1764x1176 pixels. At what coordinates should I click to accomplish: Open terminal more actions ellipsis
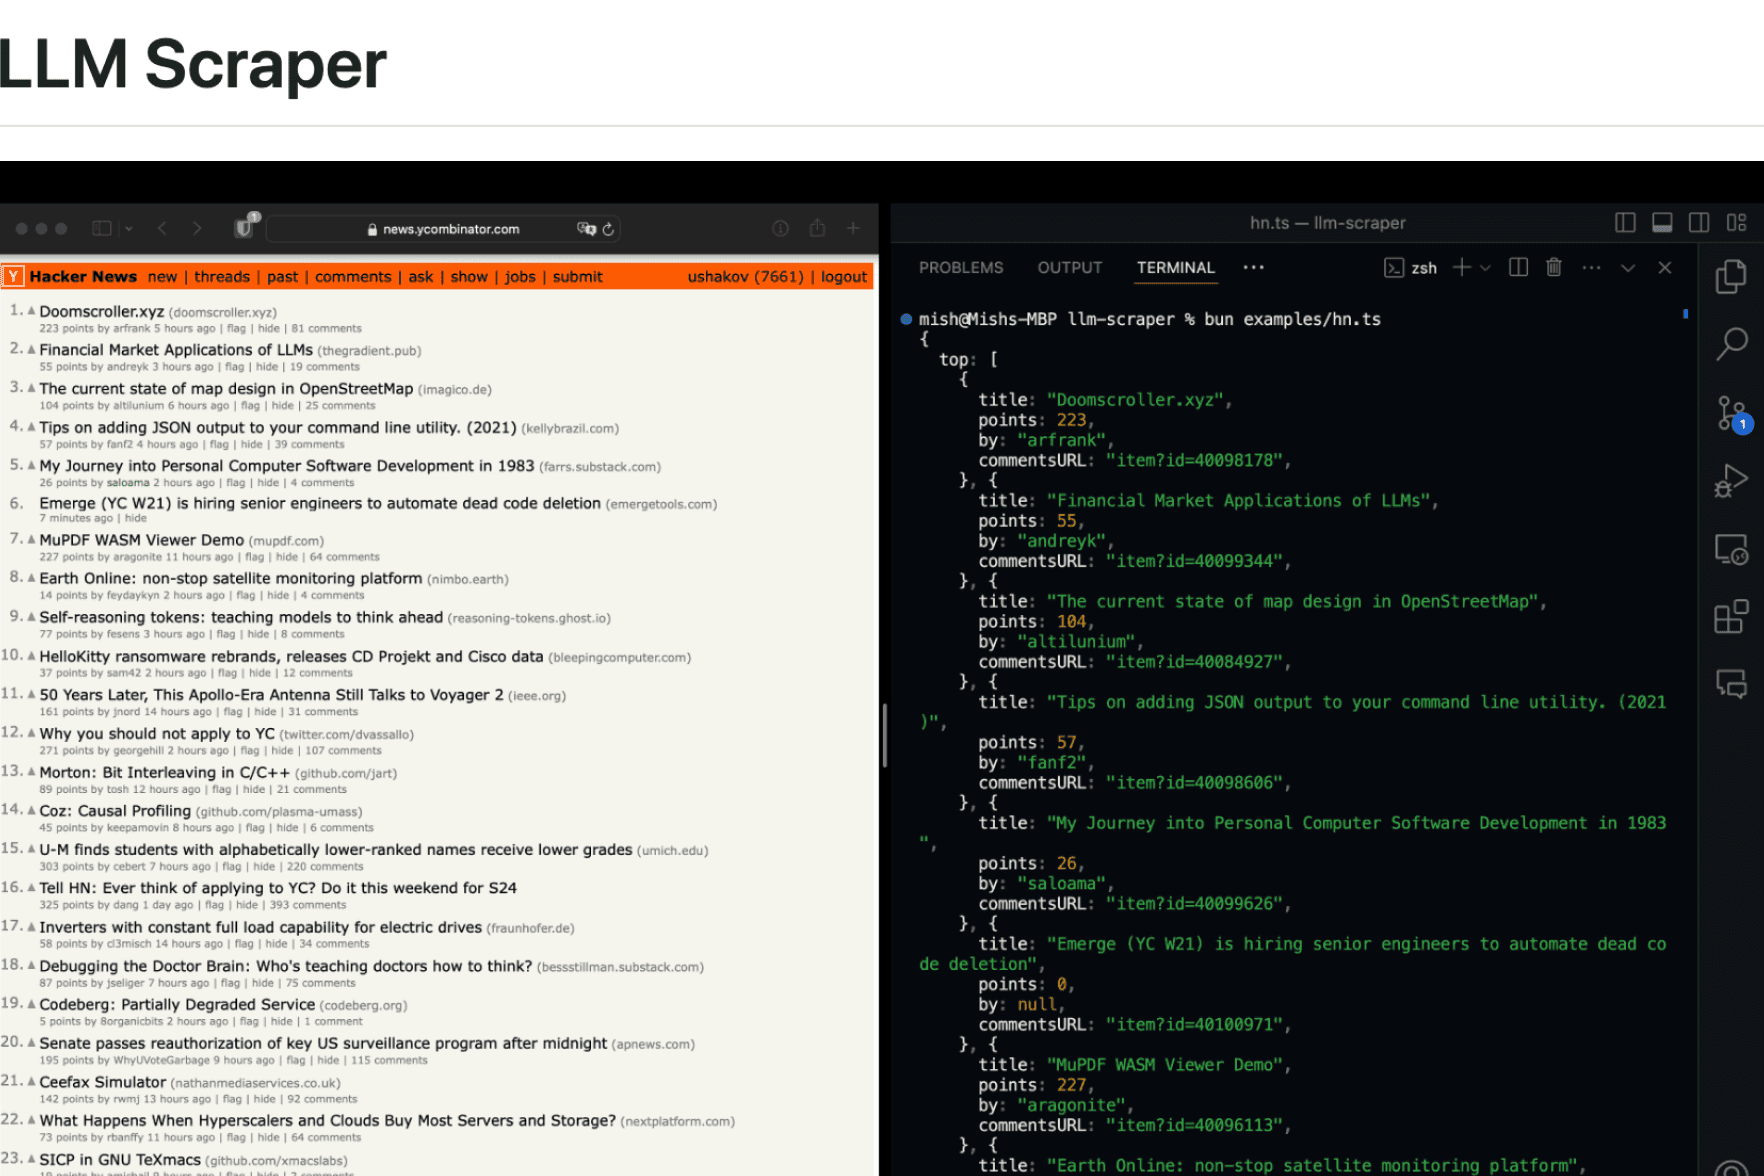point(1592,267)
